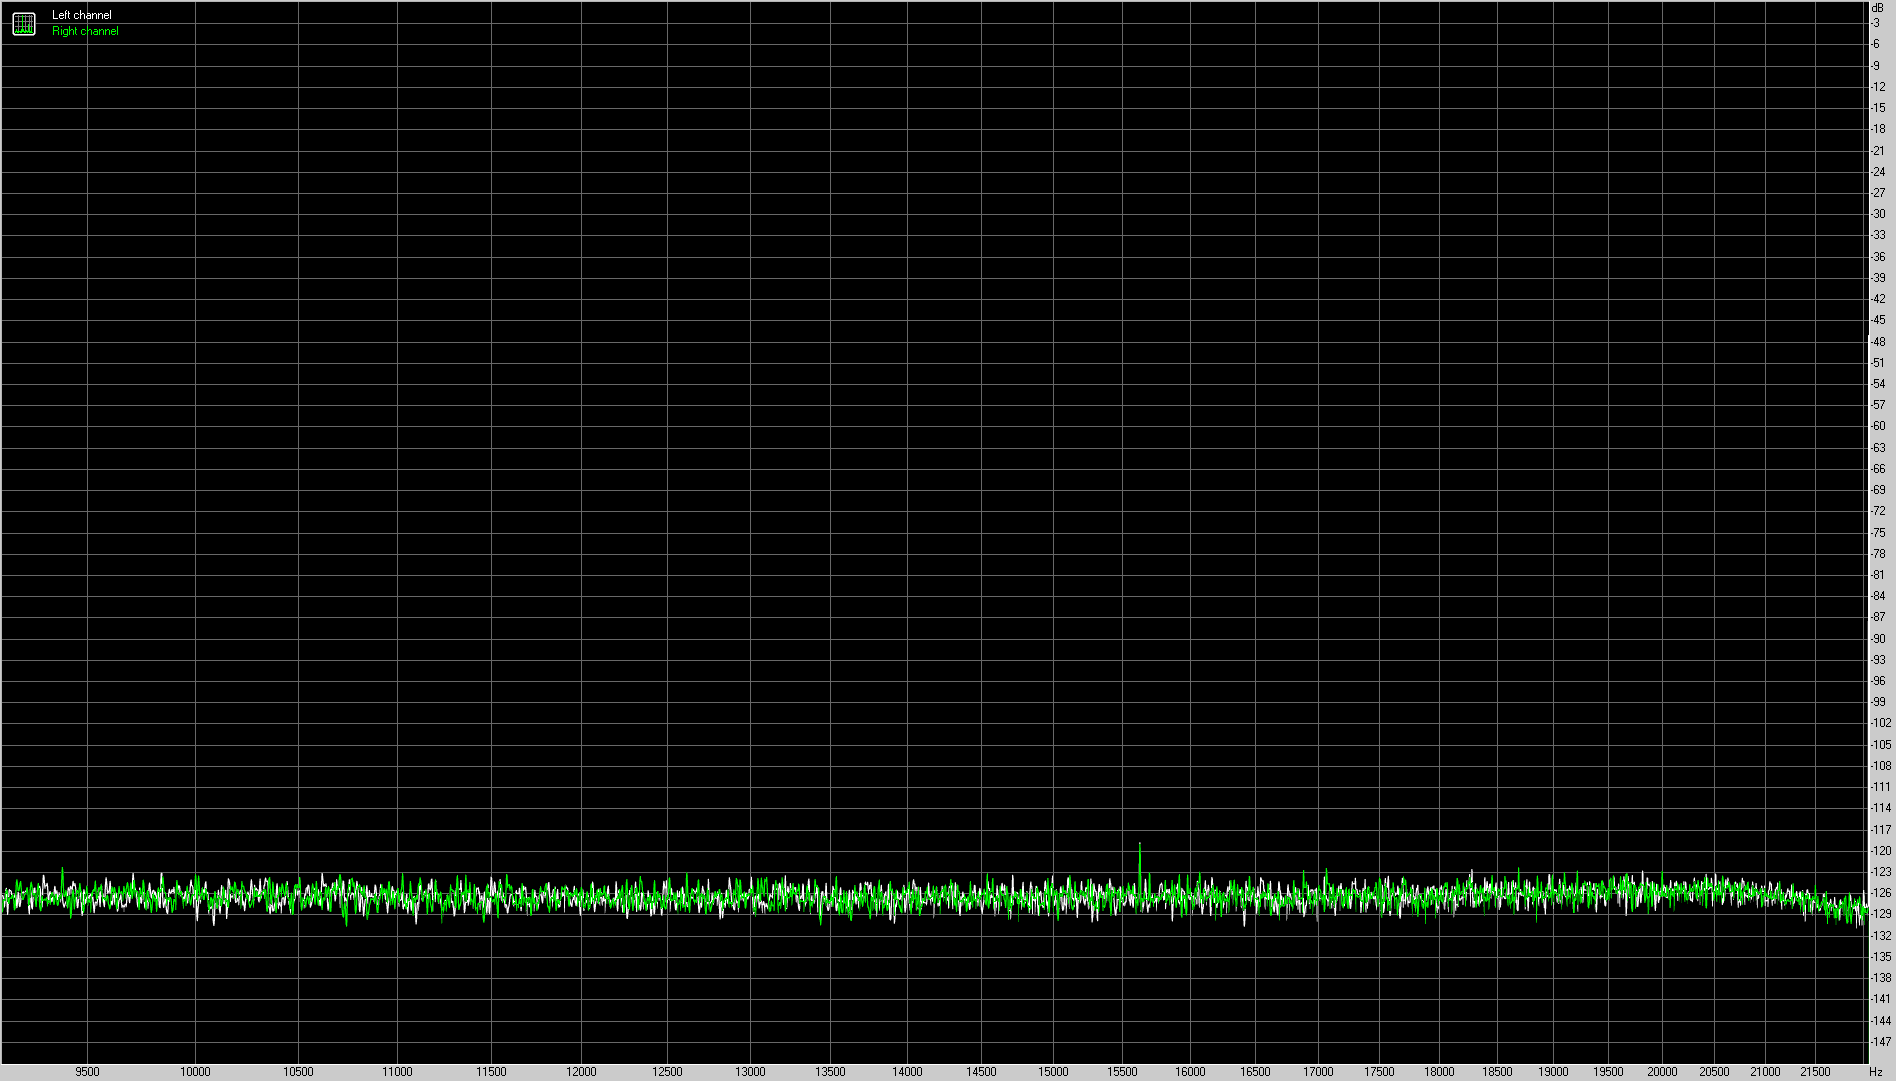Click the -30 dB axis label
The width and height of the screenshot is (1896, 1081).
tap(1878, 214)
